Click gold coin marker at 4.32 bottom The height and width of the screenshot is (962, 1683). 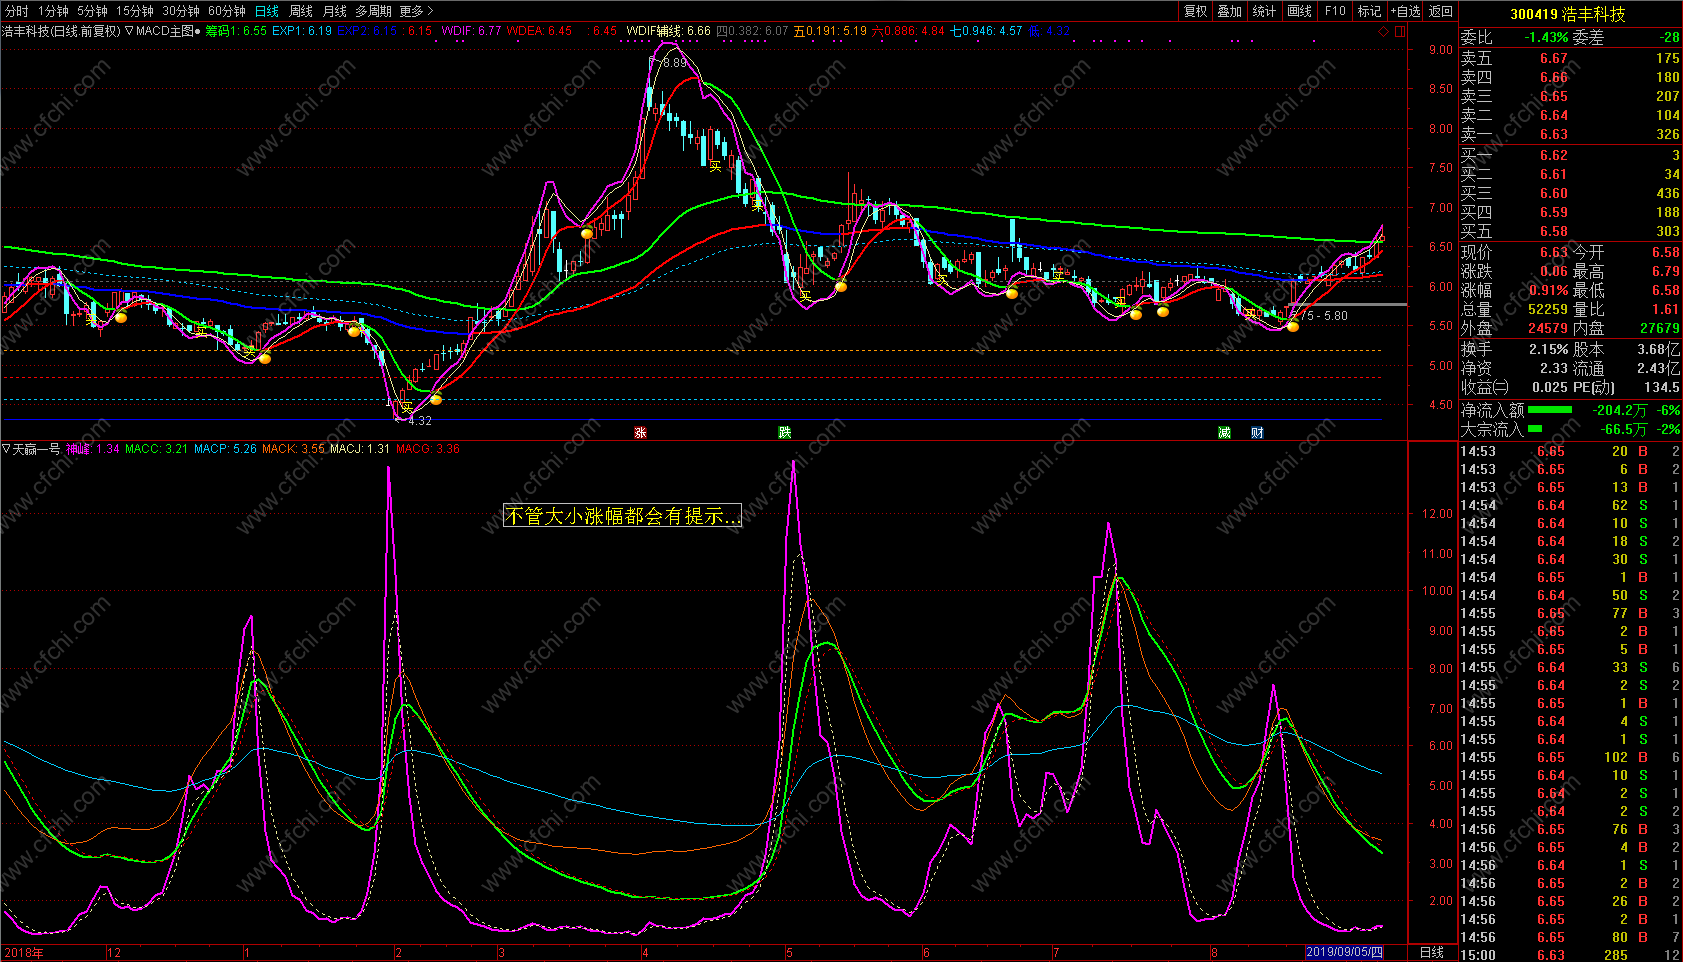(436, 400)
